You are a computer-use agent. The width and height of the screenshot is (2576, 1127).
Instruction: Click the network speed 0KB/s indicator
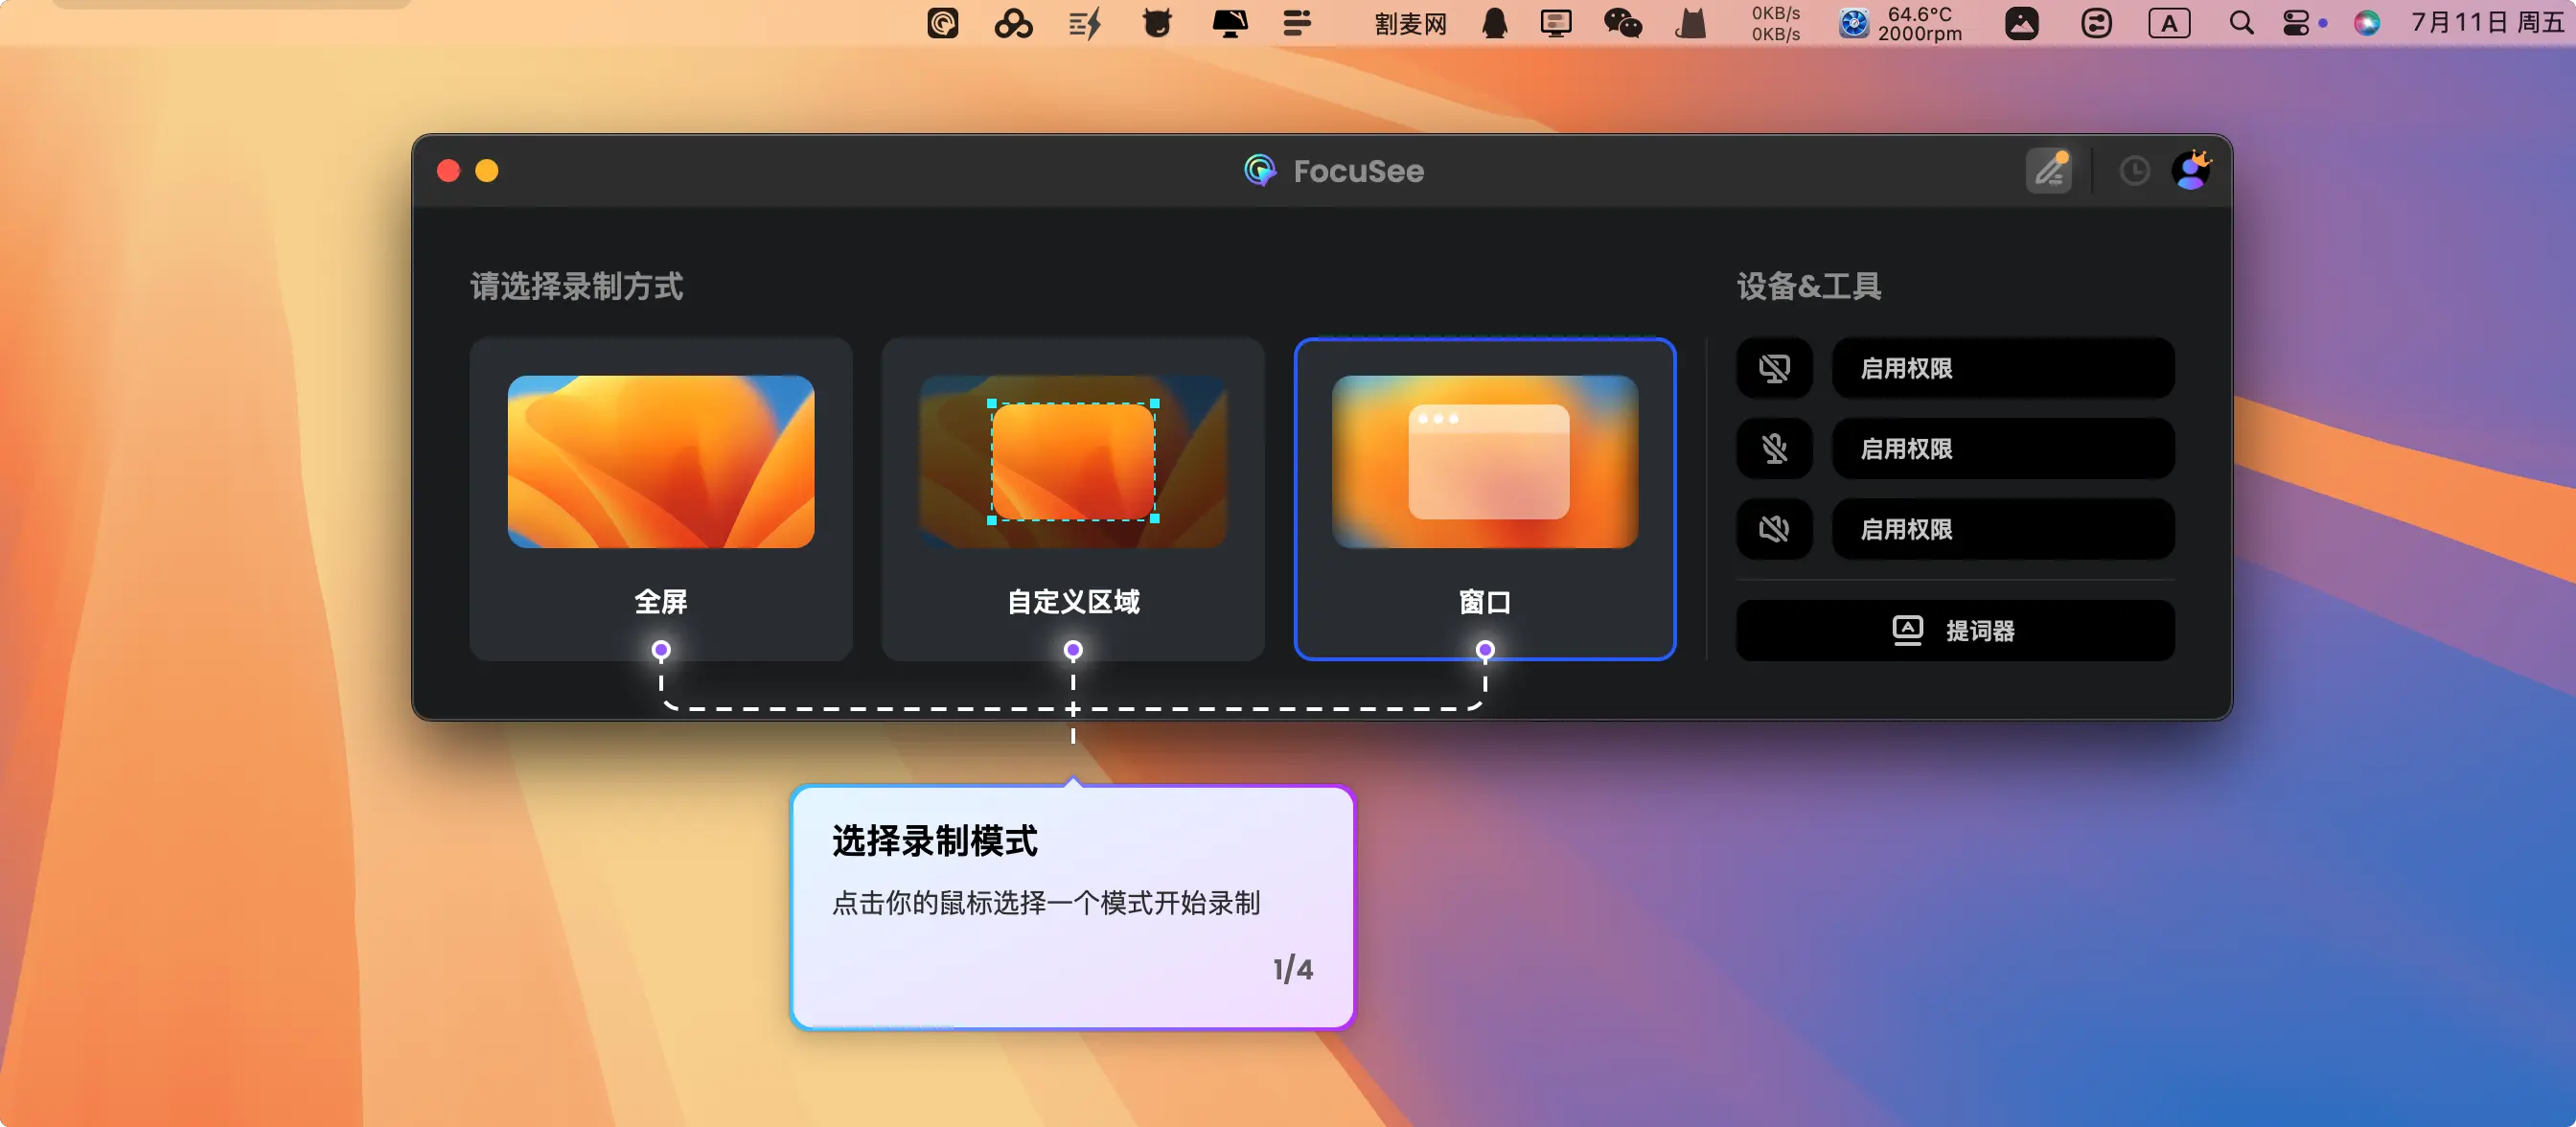1775,23
